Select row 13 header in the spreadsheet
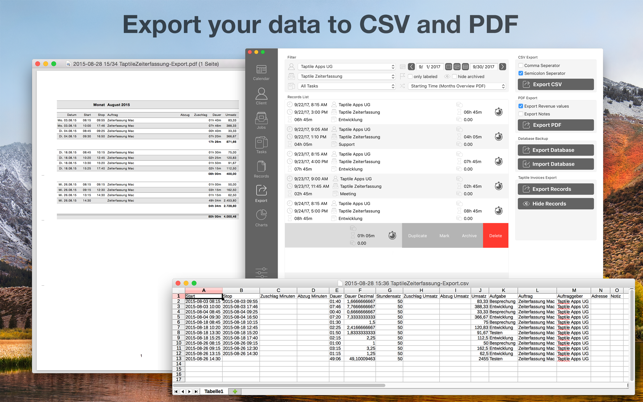643x402 pixels. [x=178, y=358]
